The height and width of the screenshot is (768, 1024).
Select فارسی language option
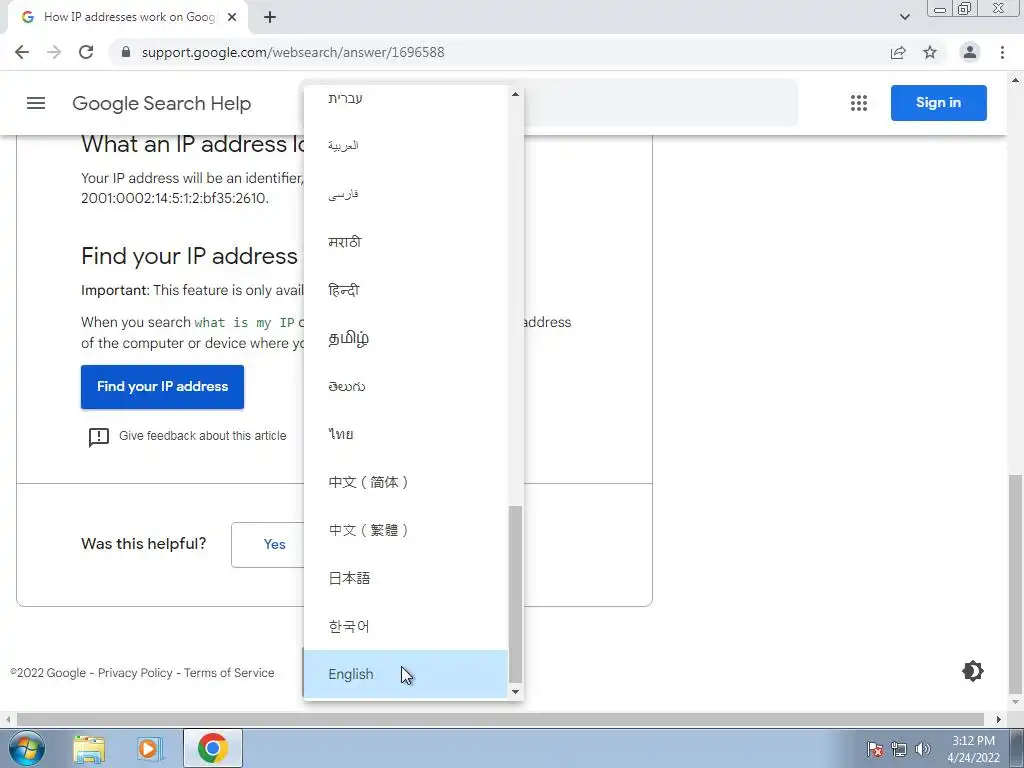tap(406, 194)
